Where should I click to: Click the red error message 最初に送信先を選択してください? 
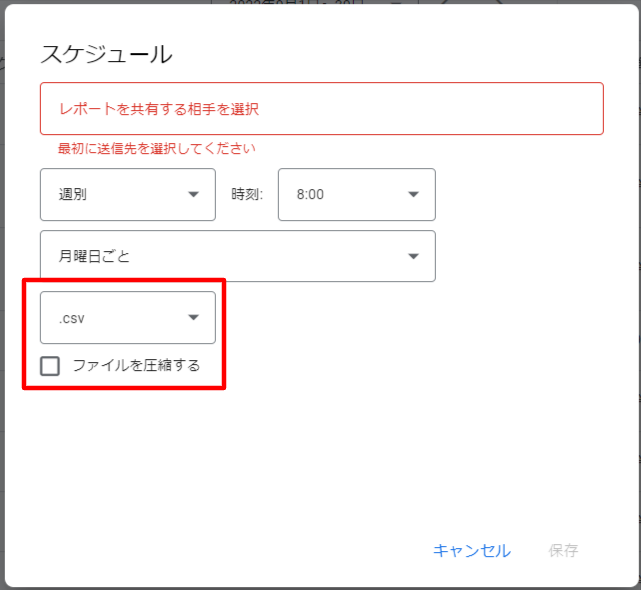156,149
